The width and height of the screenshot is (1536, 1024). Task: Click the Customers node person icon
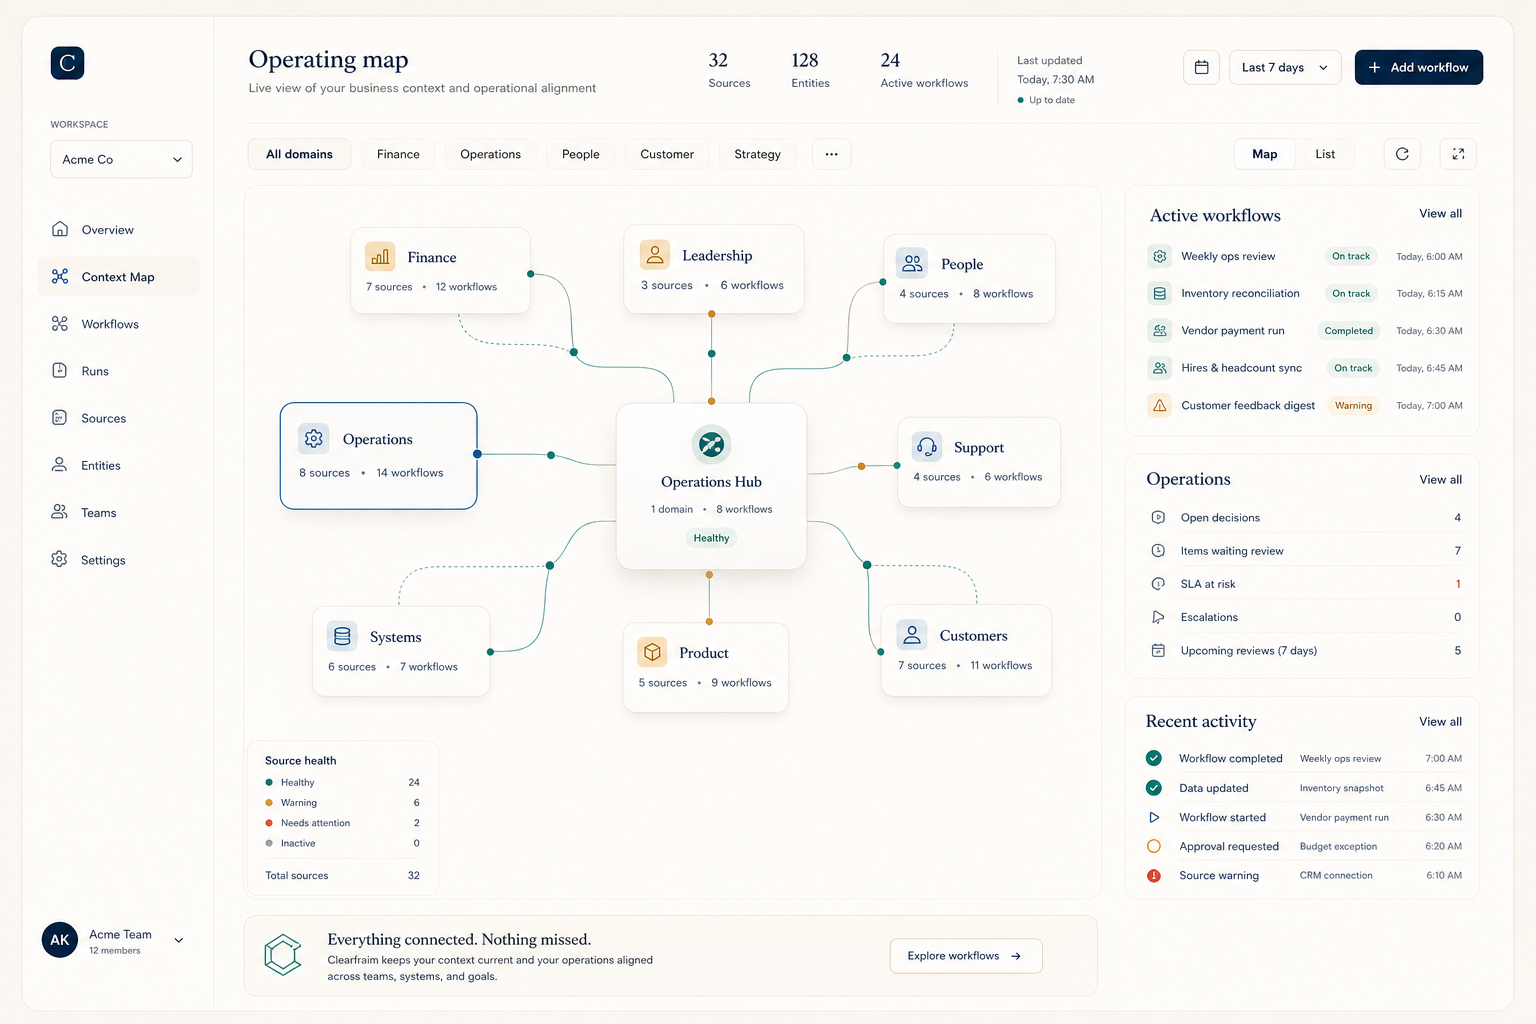pyautogui.click(x=912, y=635)
